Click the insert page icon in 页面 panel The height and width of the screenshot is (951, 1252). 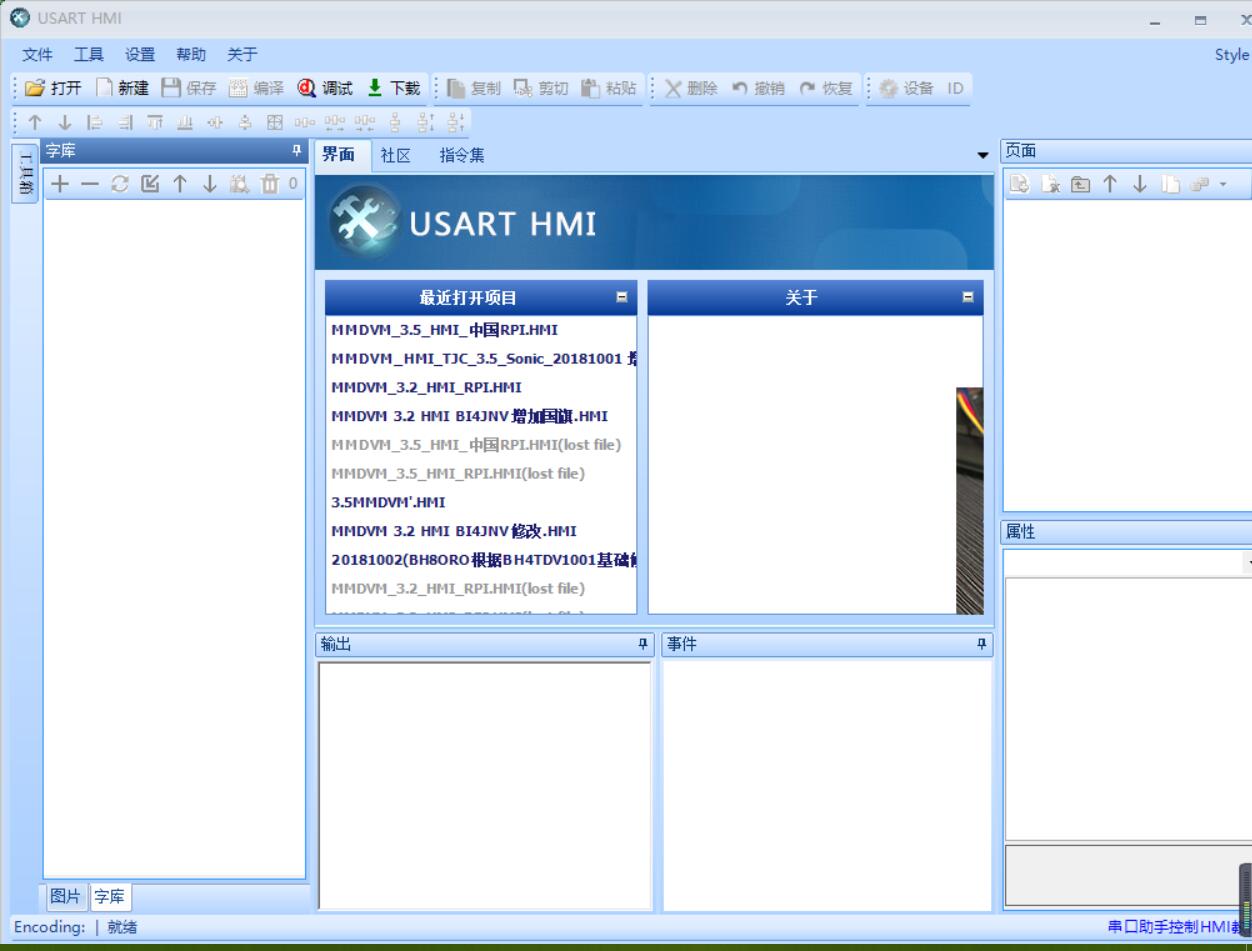pos(1080,184)
